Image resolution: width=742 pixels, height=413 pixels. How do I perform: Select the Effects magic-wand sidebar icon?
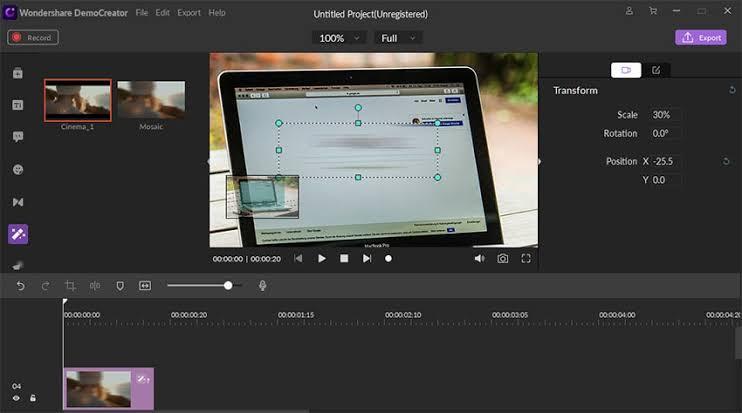tap(18, 234)
